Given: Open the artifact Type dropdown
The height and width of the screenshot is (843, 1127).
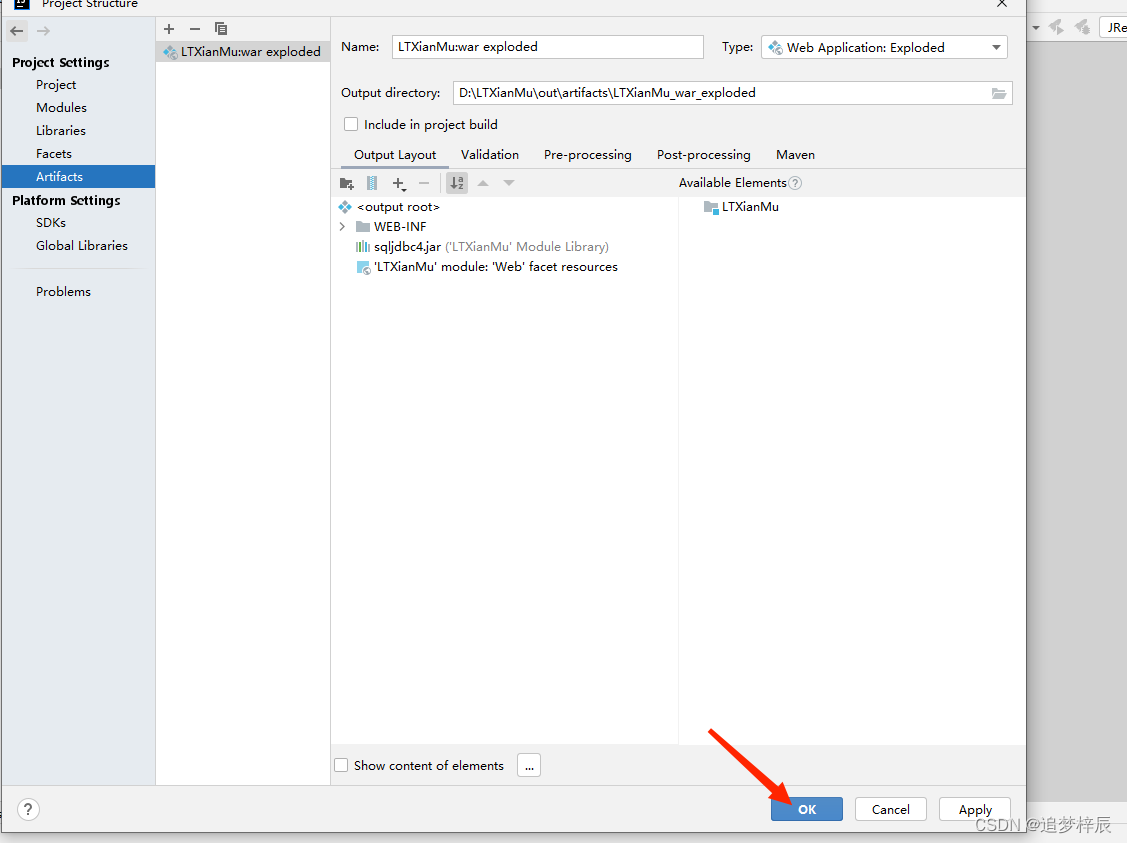Looking at the screenshot, I should 884,47.
